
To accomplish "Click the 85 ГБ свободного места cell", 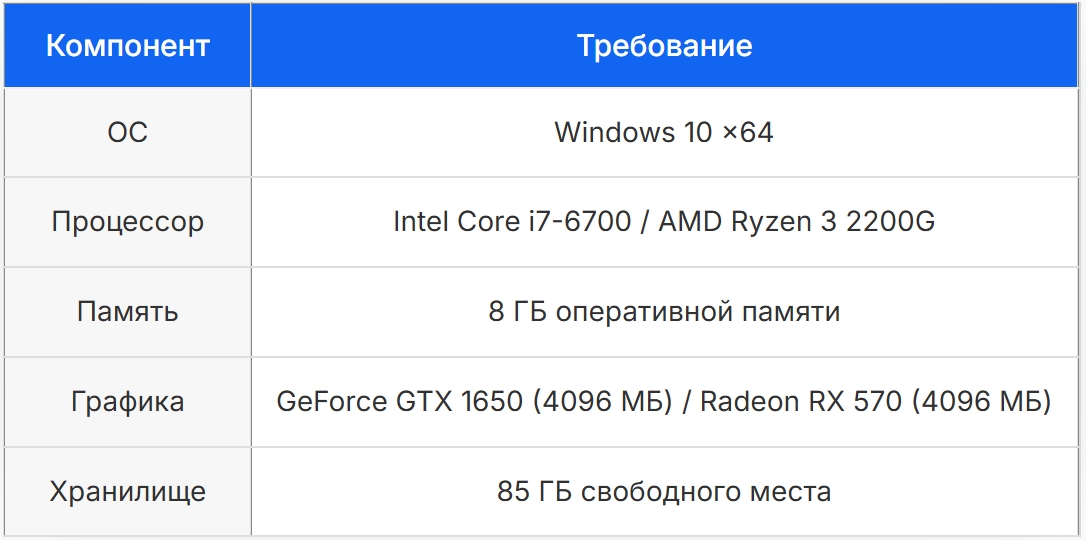I will tap(665, 492).
